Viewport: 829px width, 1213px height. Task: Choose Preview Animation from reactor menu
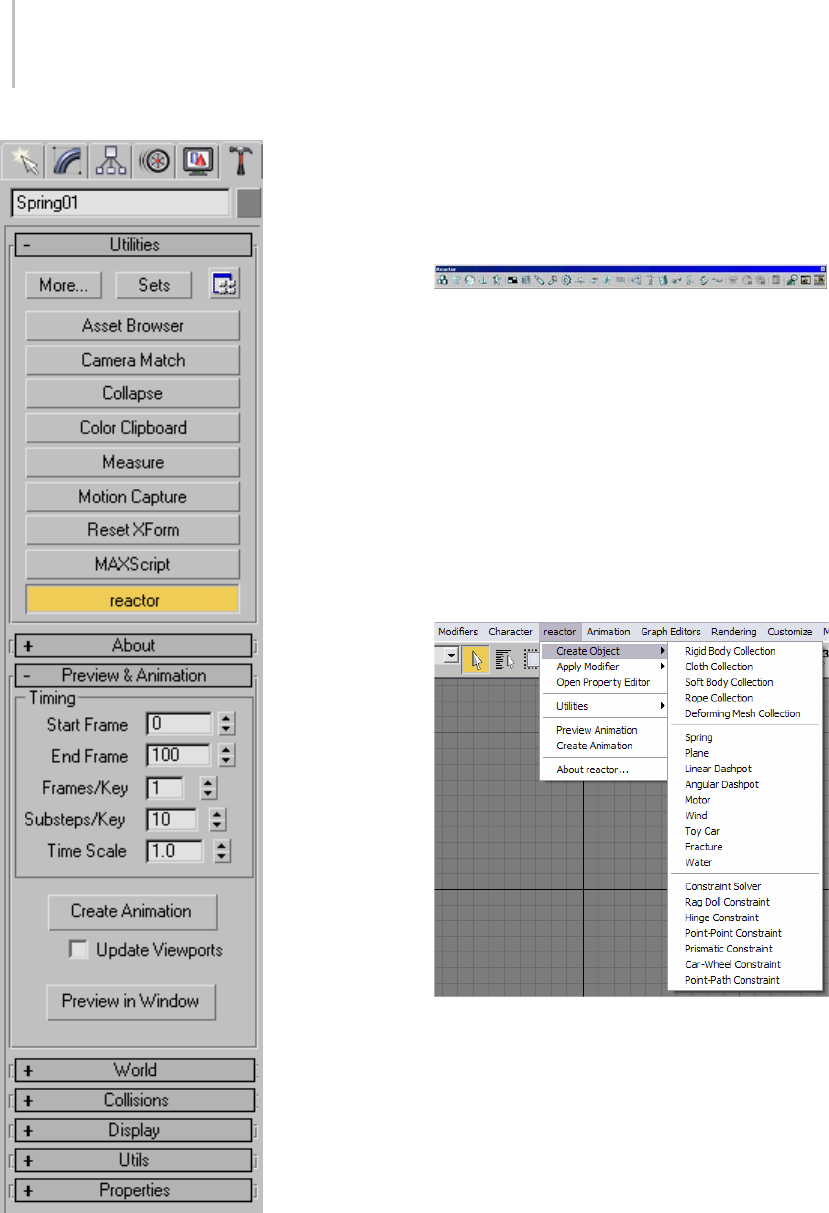pyautogui.click(x=604, y=730)
